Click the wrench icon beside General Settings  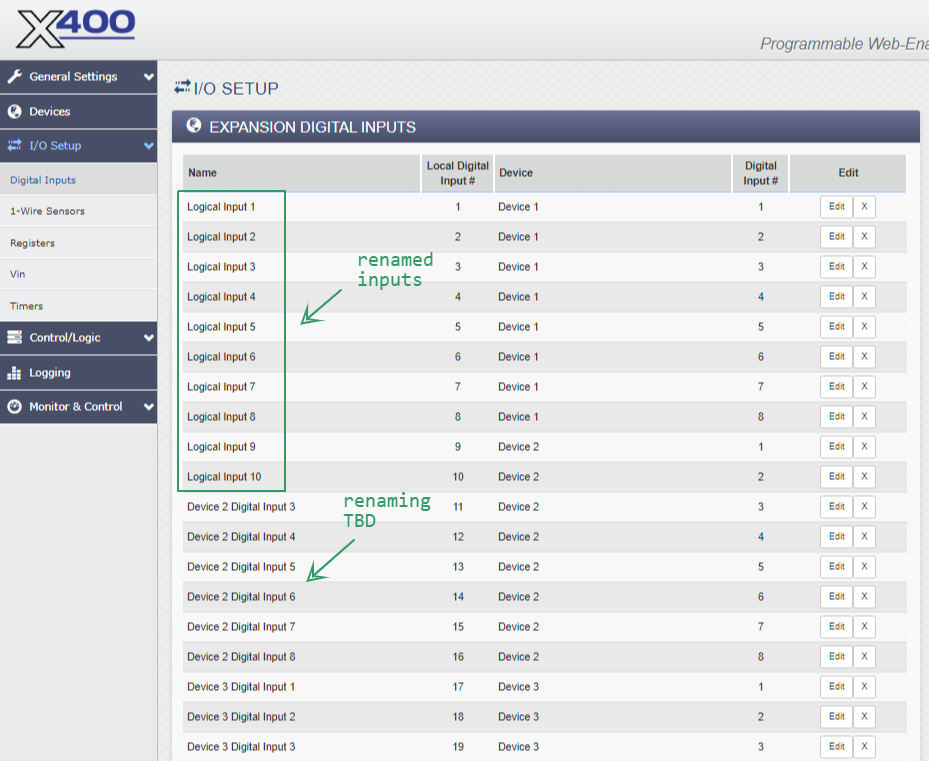(x=15, y=77)
